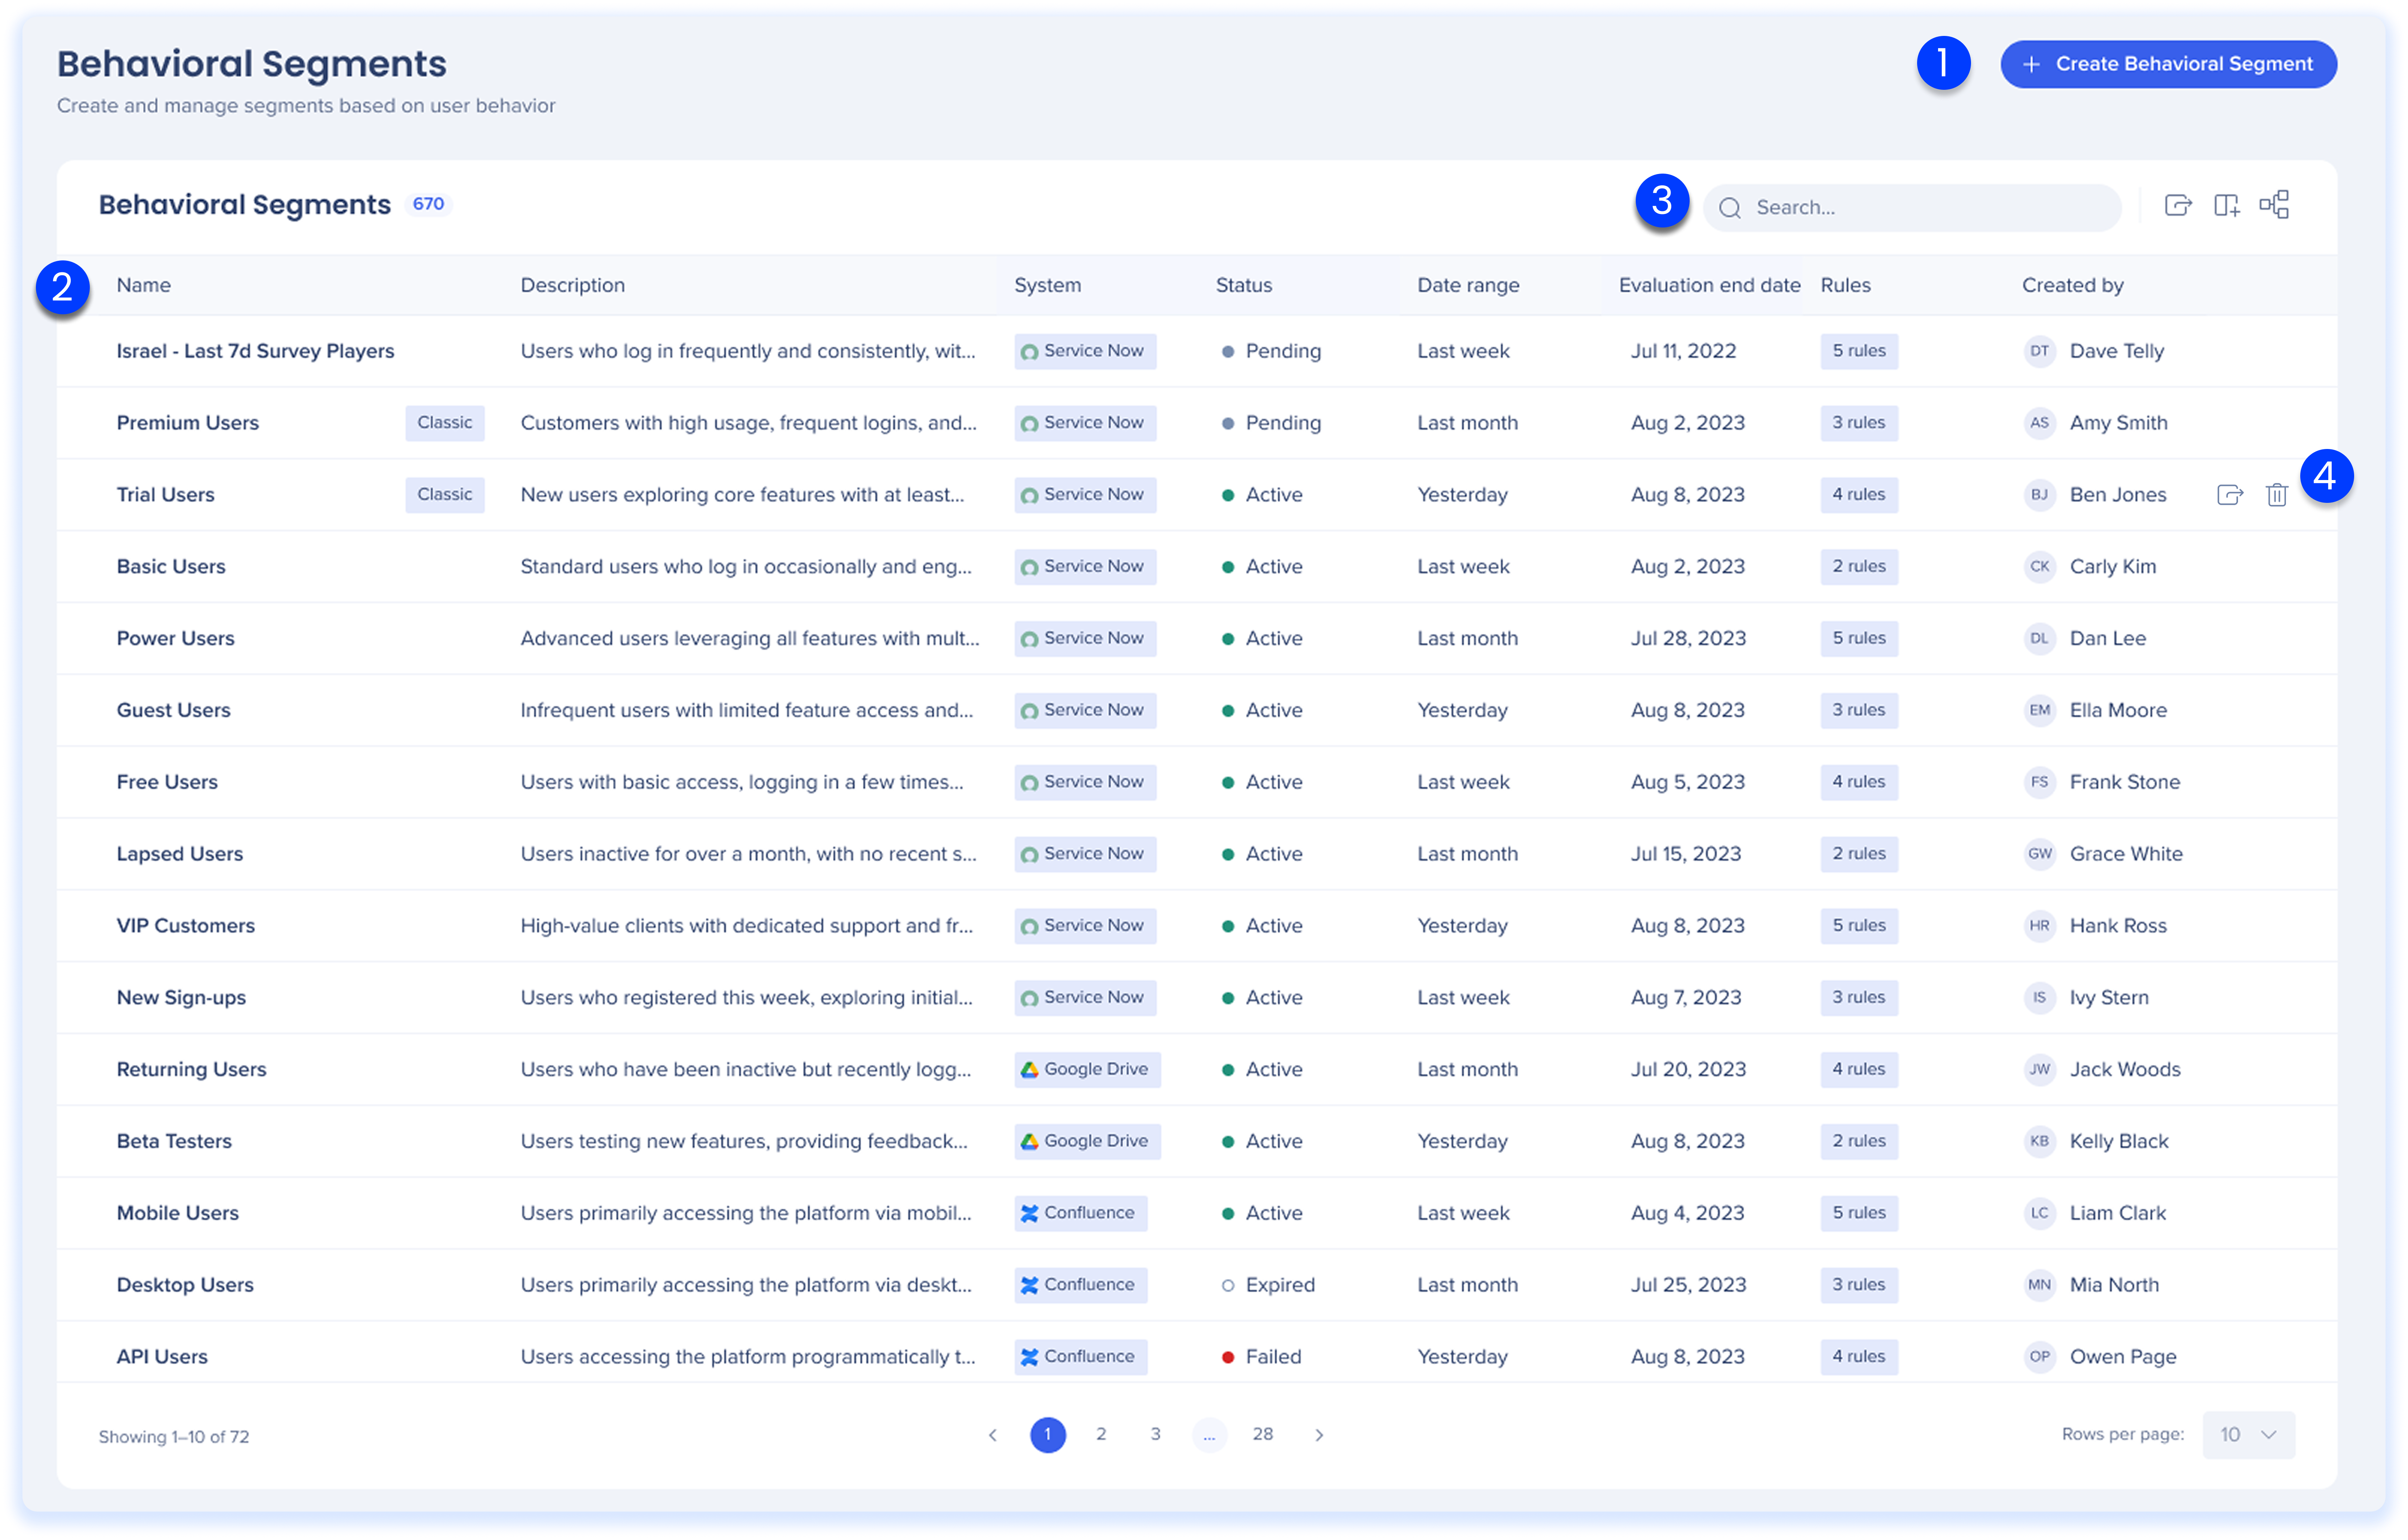2408x1540 pixels.
Task: Click the Evaluation end date column header
Action: 1709,285
